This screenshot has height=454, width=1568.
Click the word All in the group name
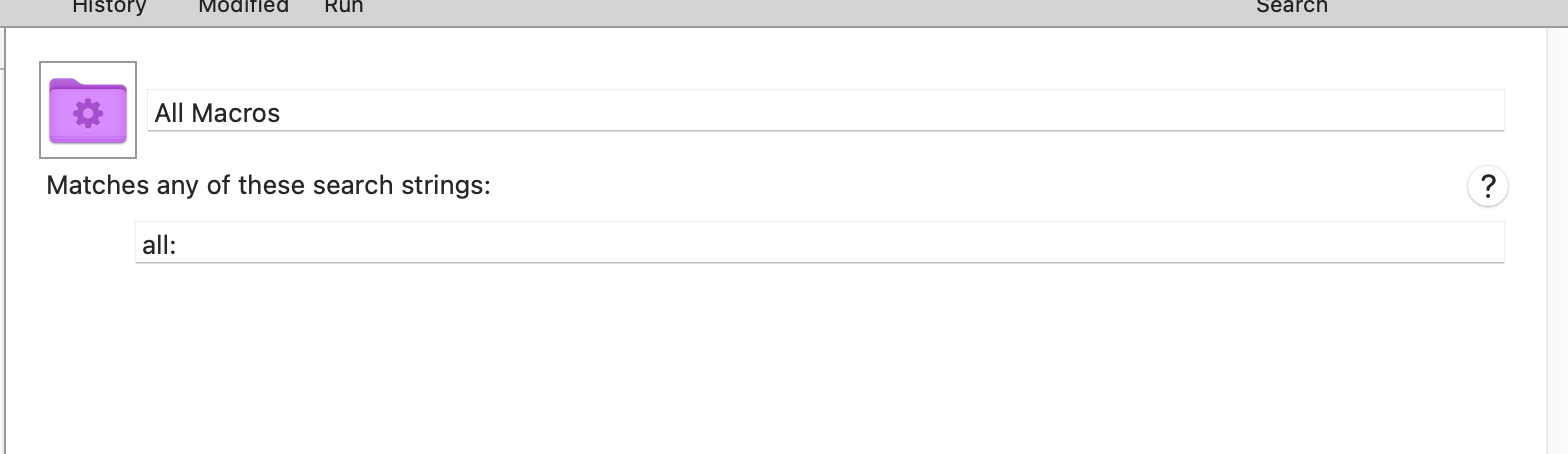click(169, 113)
